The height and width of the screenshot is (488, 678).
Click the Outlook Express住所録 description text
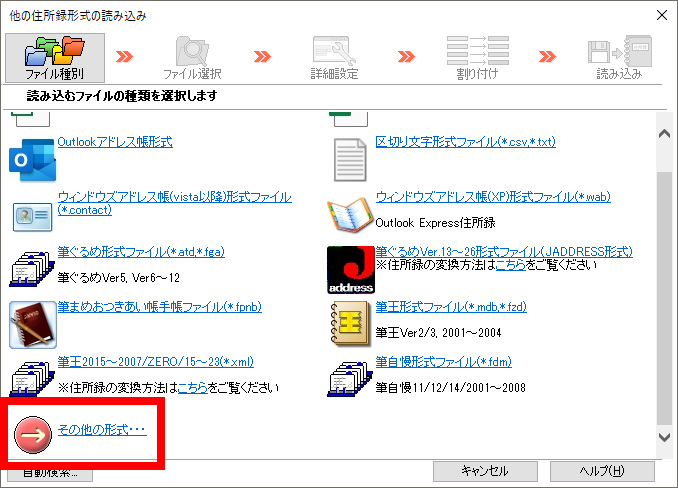point(435,223)
